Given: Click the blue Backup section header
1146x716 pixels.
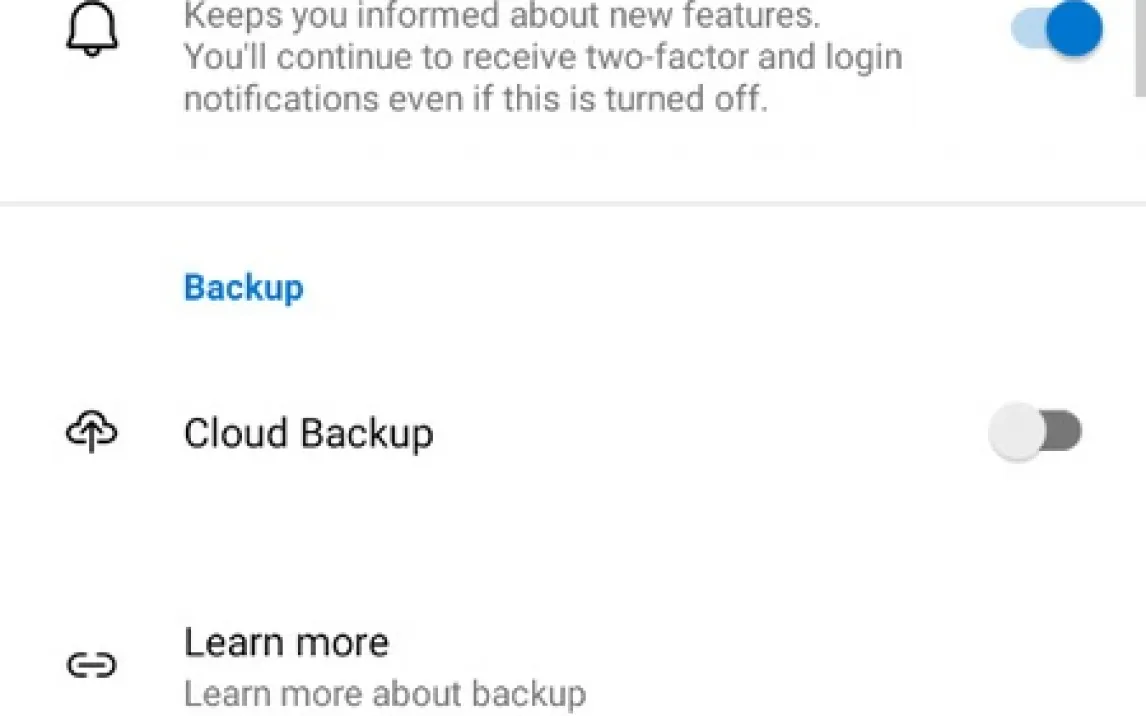Looking at the screenshot, I should coord(243,288).
